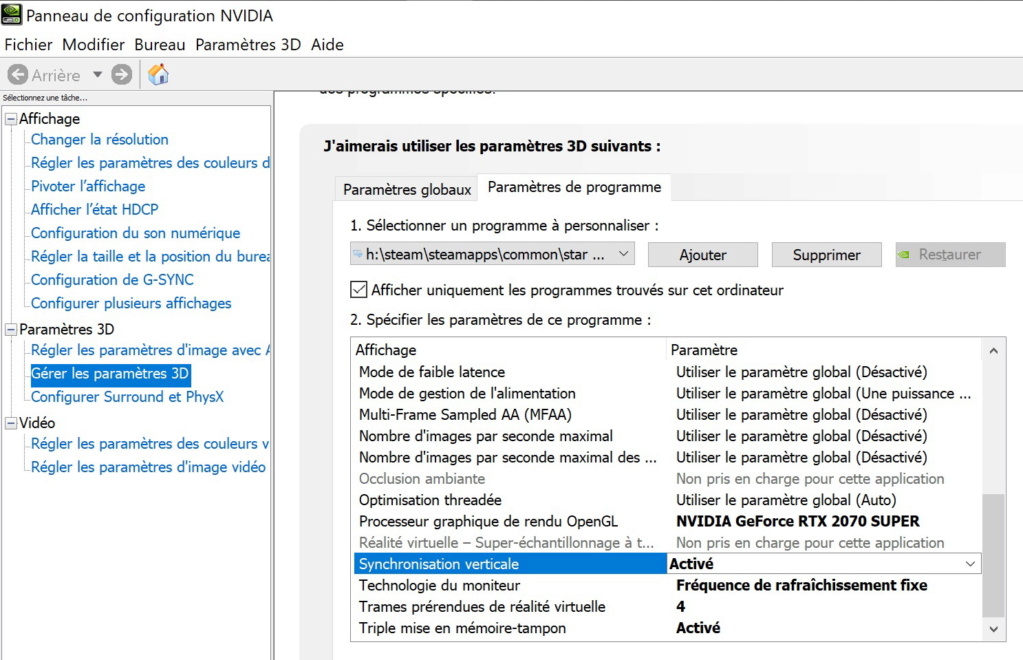Viewport: 1023px width, 660px height.
Task: Go back with the Arrière arrow icon
Action: pos(18,75)
